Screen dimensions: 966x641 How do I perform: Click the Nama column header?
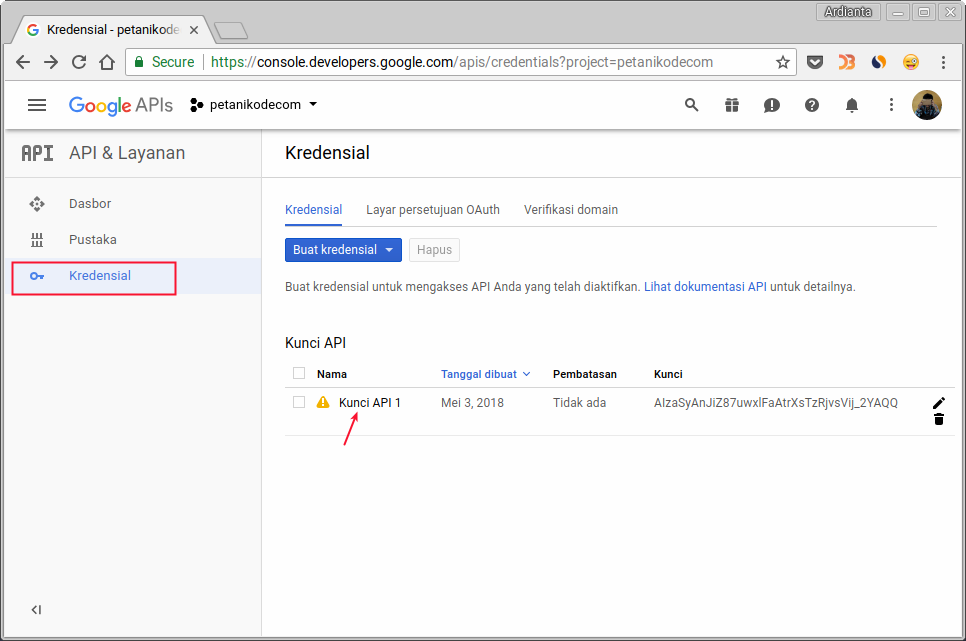click(x=331, y=374)
